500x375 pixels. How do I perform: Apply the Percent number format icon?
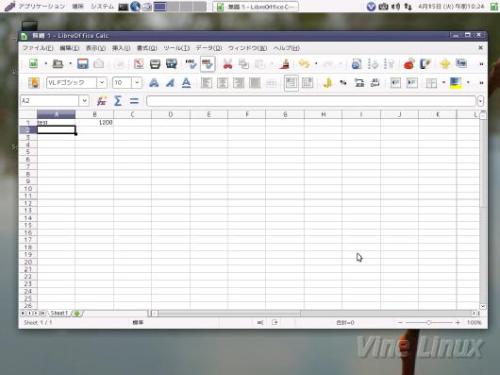(x=343, y=83)
